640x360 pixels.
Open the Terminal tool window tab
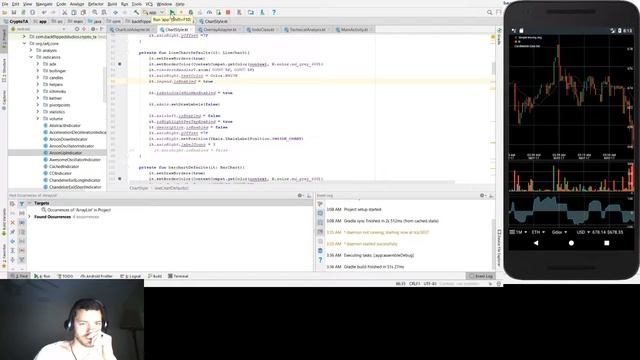click(178, 276)
